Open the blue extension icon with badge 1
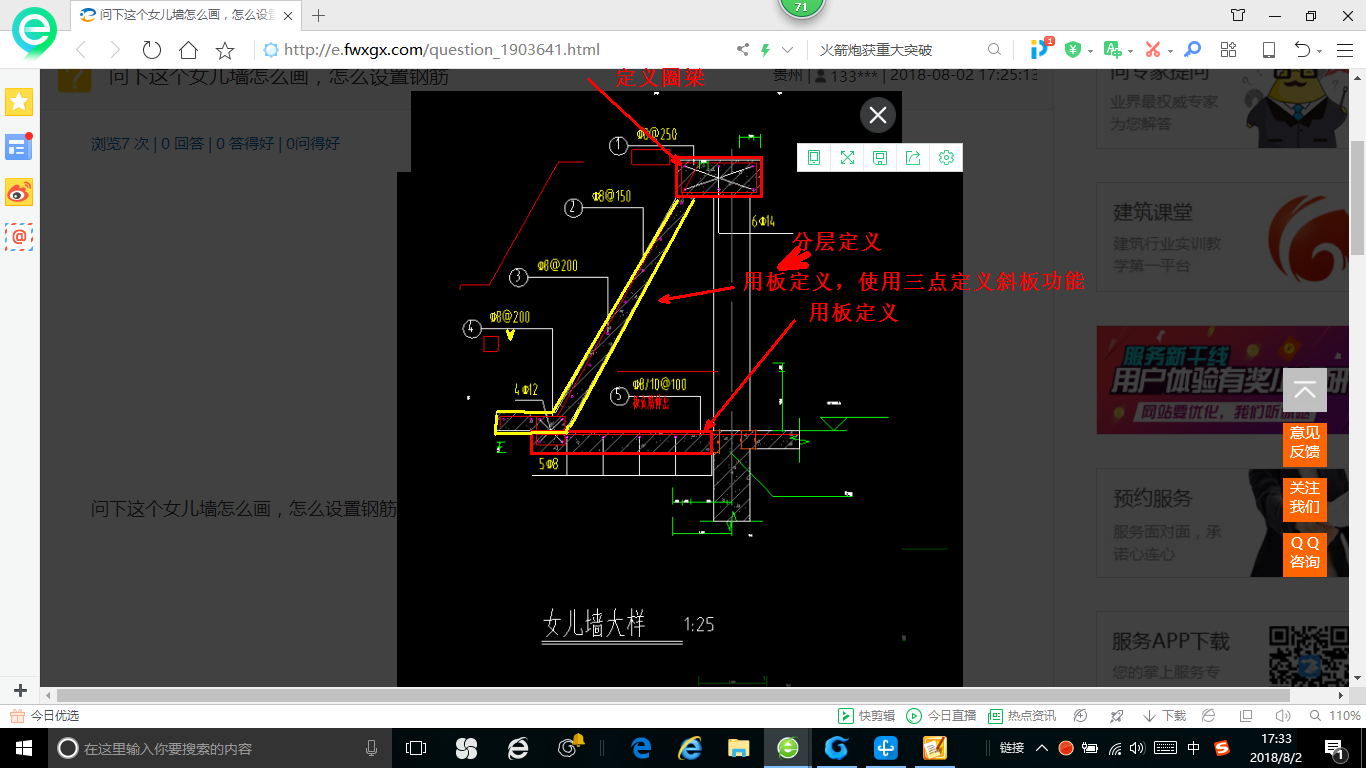 pyautogui.click(x=1041, y=49)
